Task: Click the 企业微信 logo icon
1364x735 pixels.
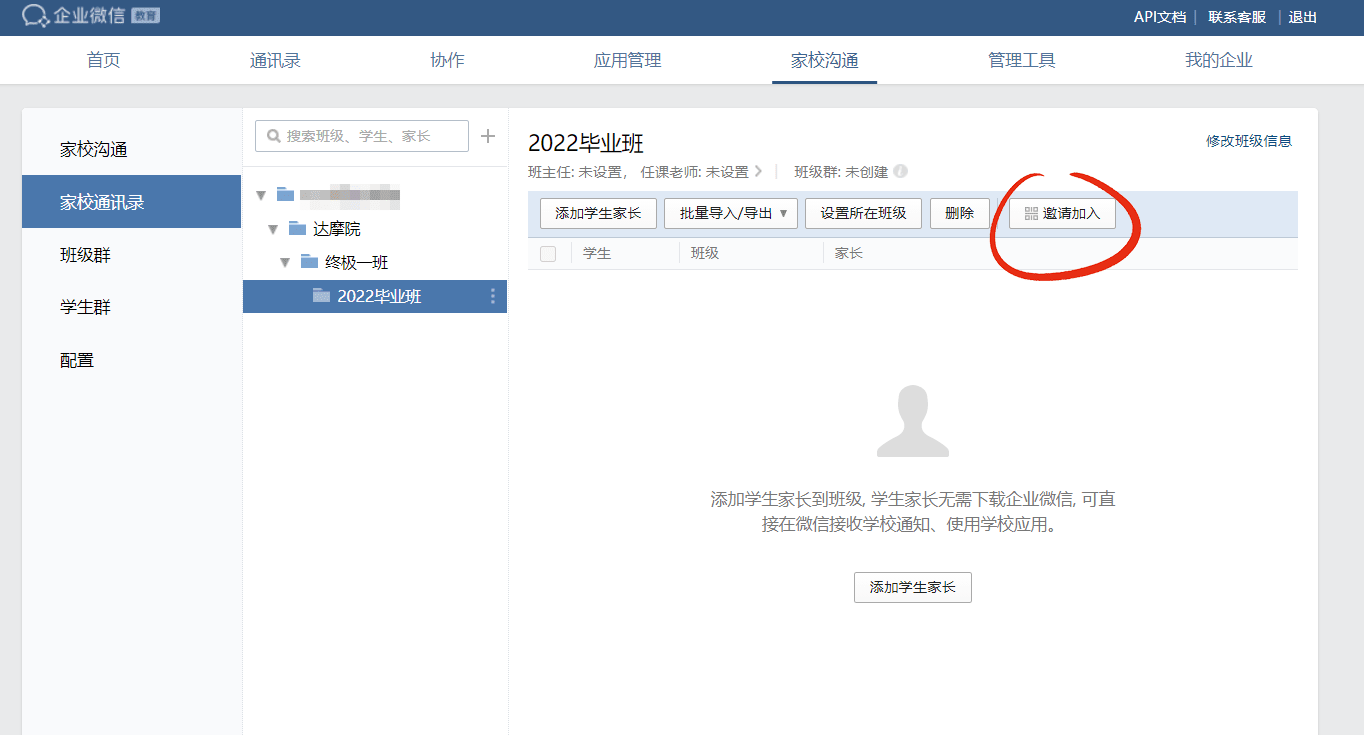Action: point(35,16)
